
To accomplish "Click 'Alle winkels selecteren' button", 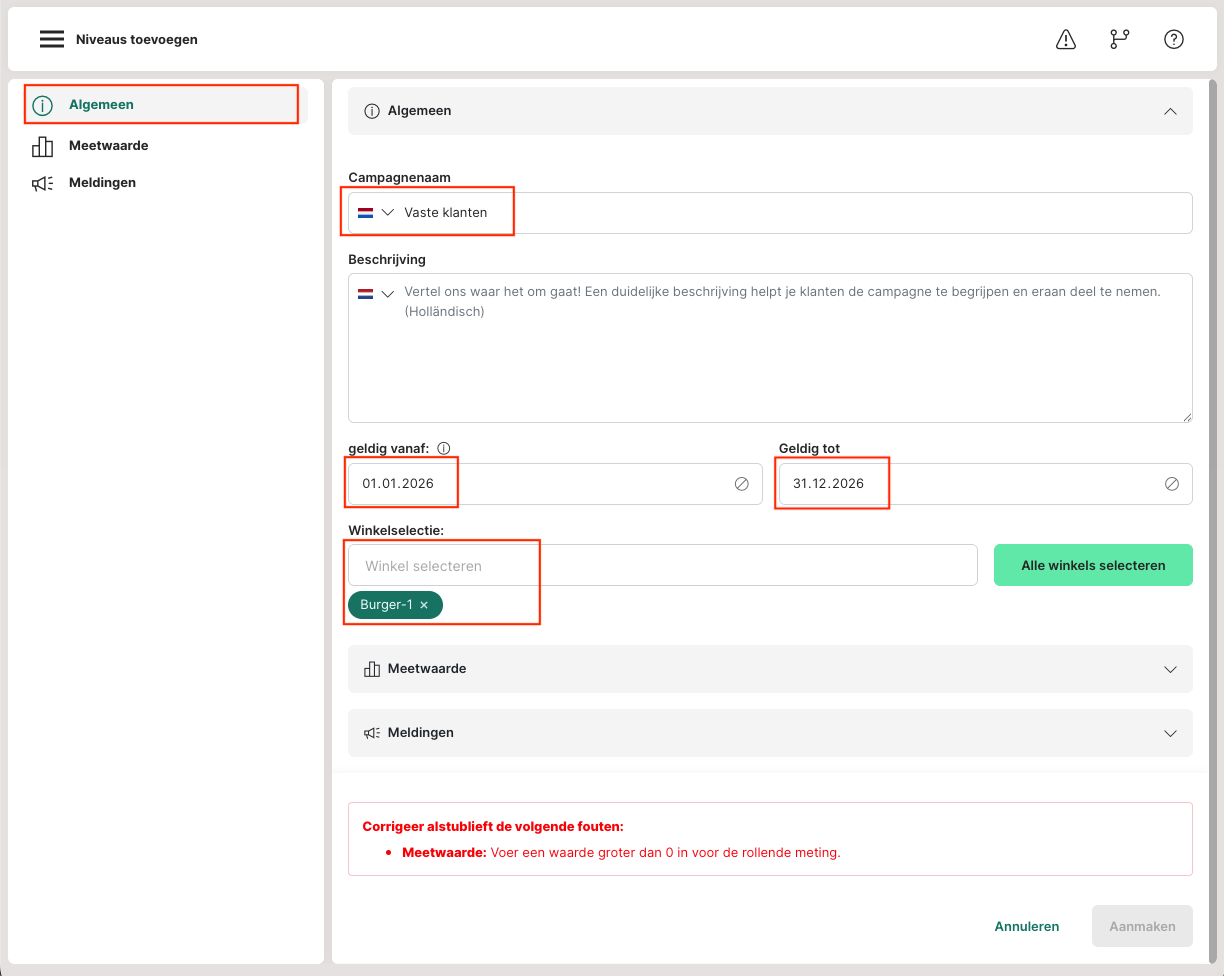I will pyautogui.click(x=1093, y=565).
